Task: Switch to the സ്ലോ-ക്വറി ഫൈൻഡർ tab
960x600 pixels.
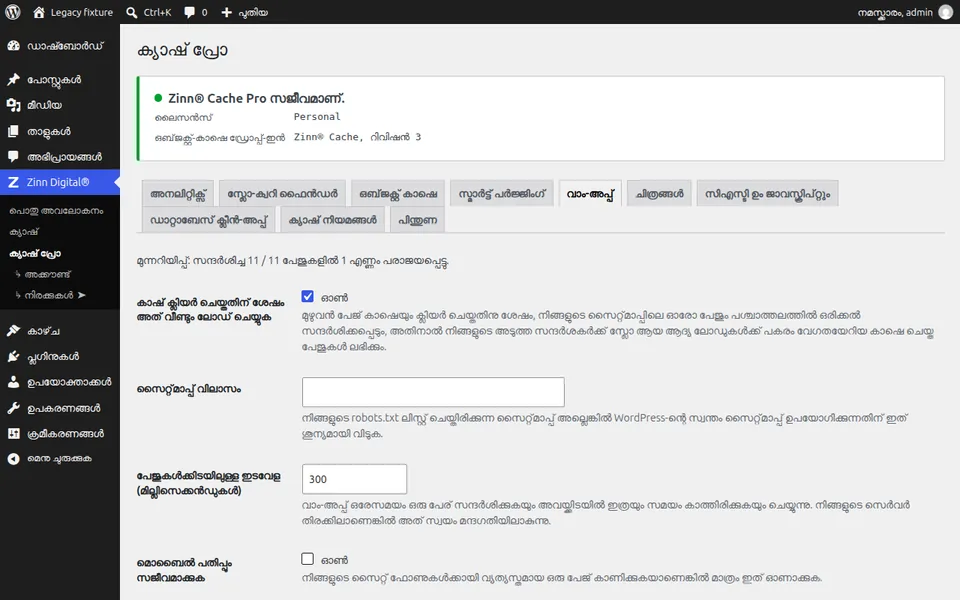Action: pos(282,194)
